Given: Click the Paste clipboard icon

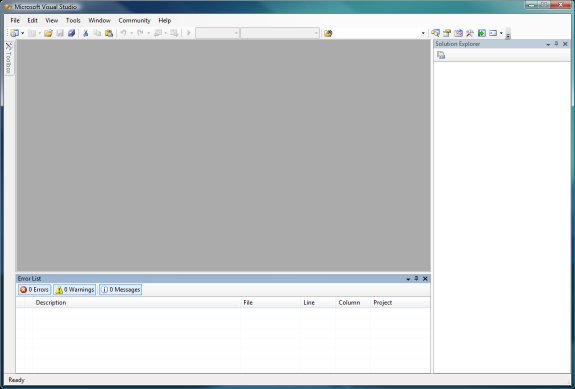Looking at the screenshot, I should click(109, 33).
